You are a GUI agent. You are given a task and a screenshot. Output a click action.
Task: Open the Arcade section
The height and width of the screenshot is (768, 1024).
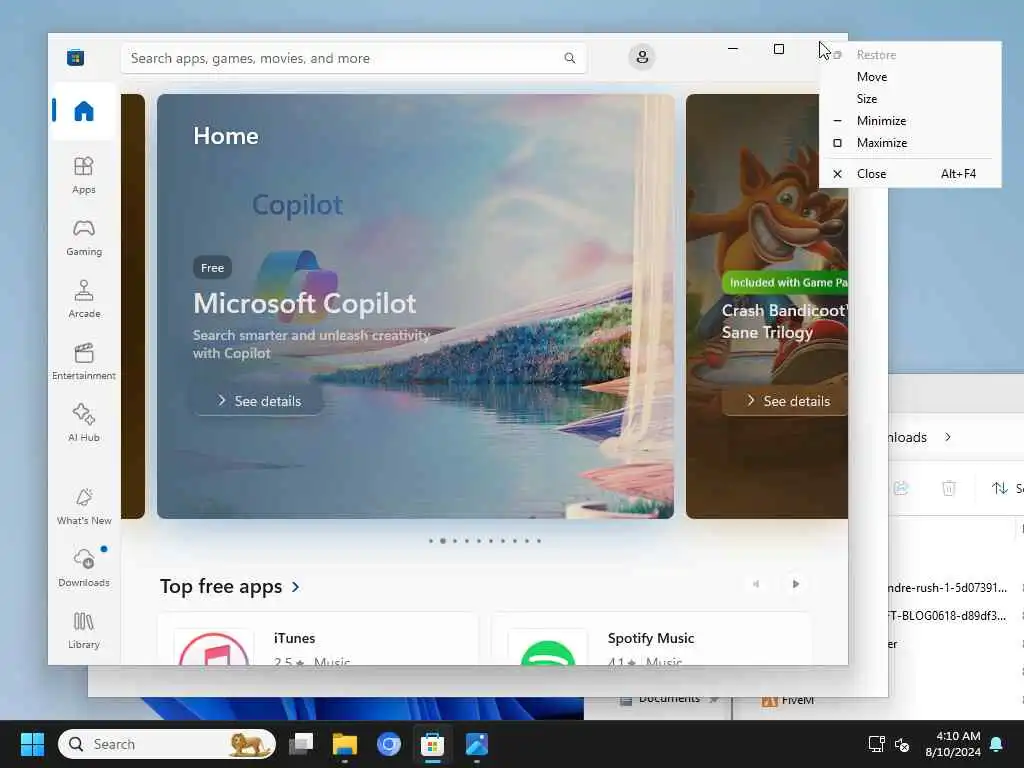click(x=84, y=299)
